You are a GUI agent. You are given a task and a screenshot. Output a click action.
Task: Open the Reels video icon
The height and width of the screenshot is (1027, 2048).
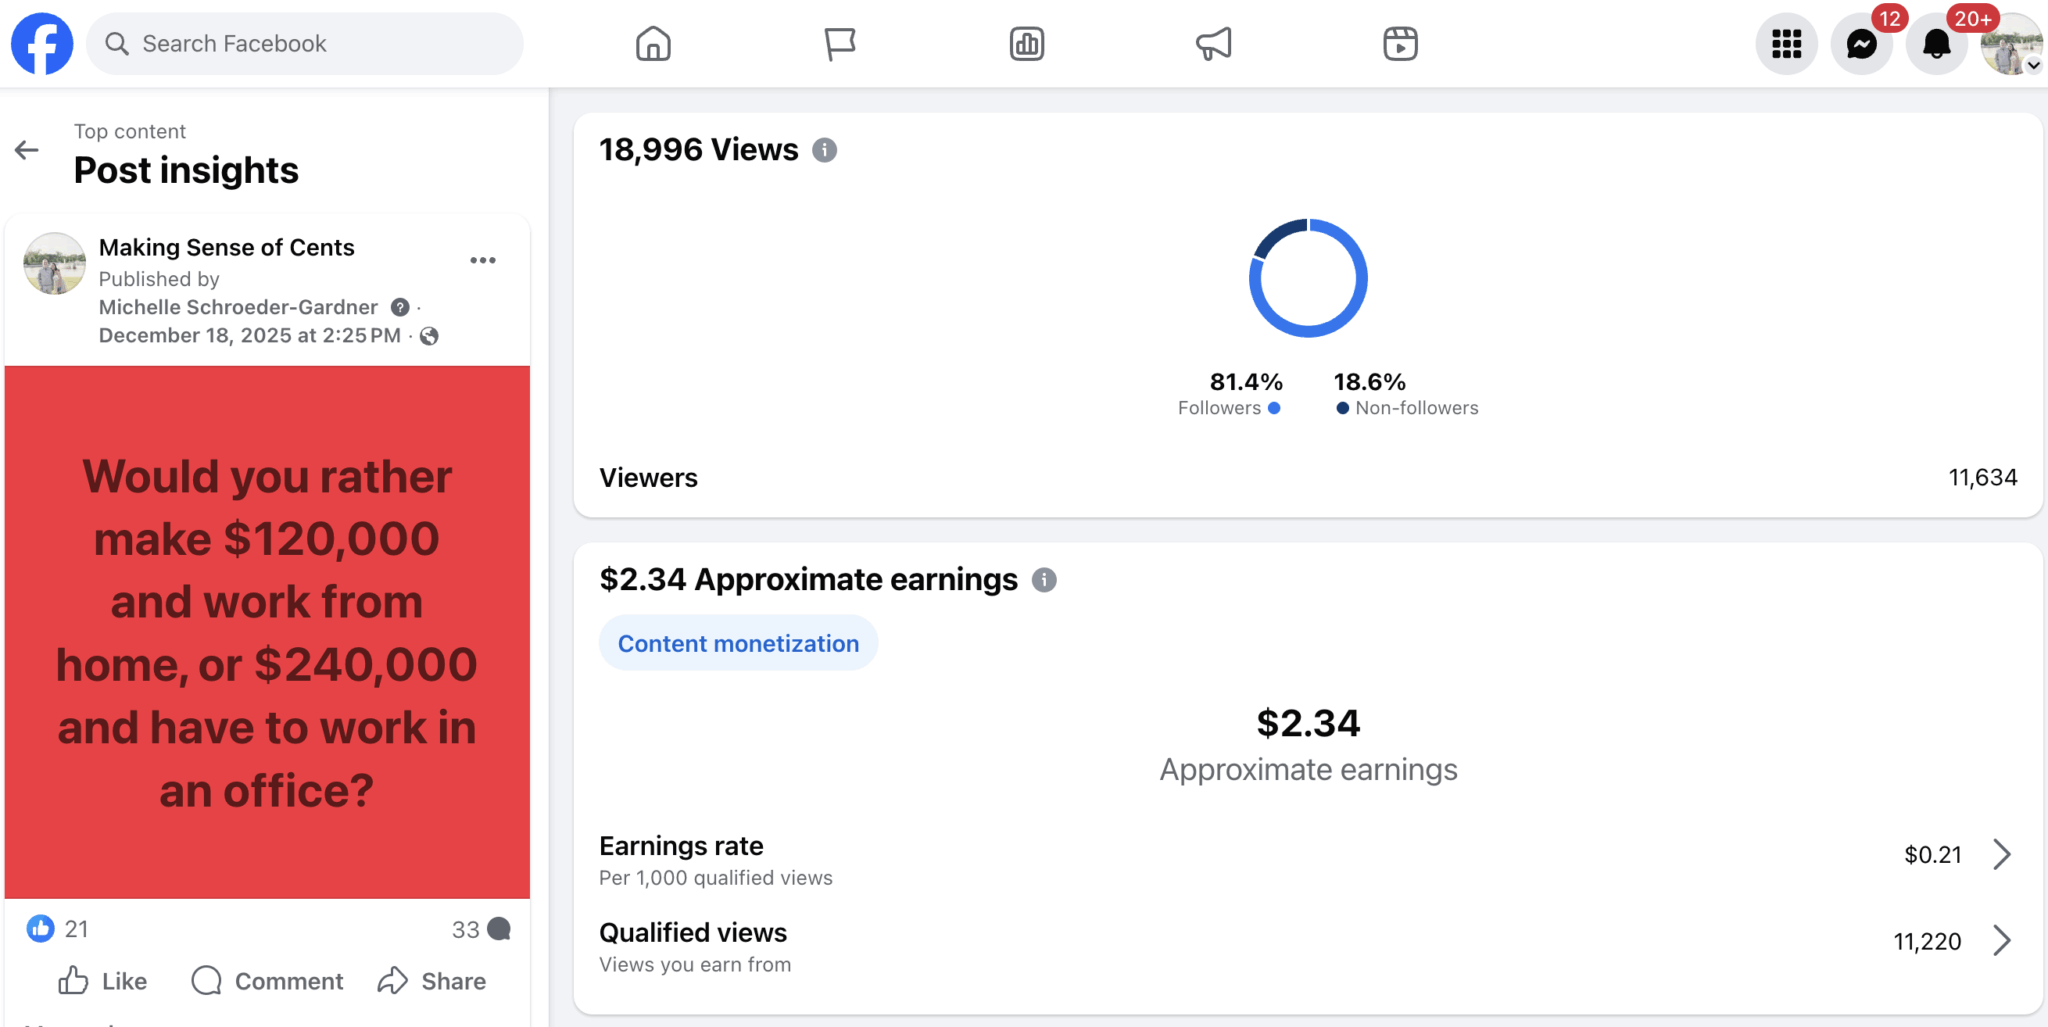(1400, 44)
